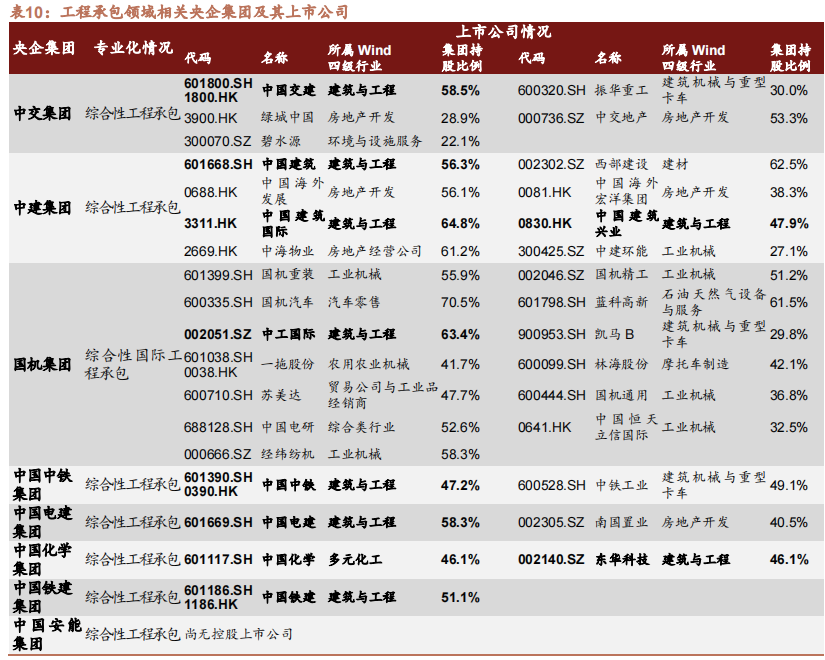Select the 64.8% holding ratio

pyautogui.click(x=460, y=223)
